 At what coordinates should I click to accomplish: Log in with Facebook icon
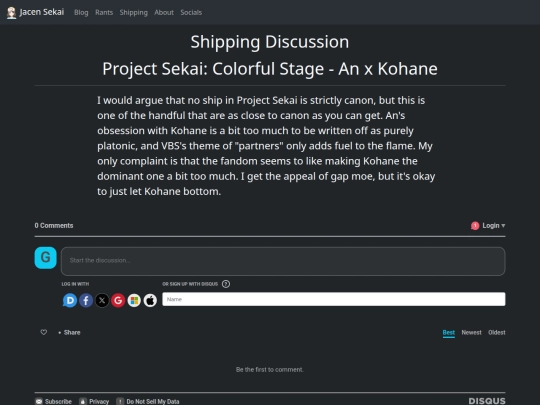click(x=86, y=300)
